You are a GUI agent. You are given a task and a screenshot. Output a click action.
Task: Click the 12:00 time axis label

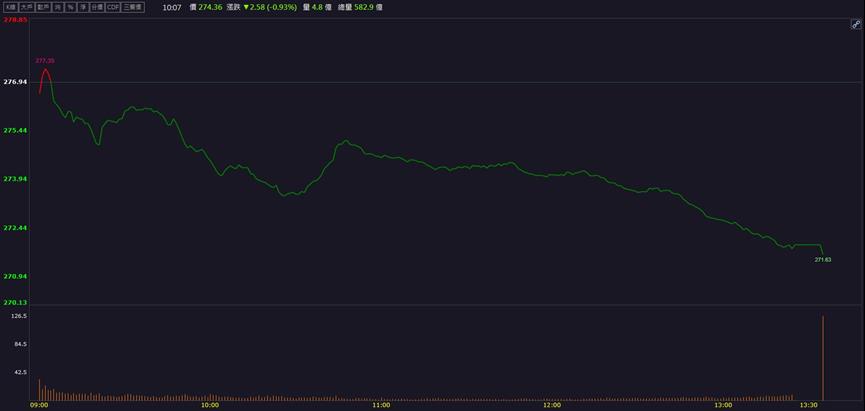tap(553, 405)
